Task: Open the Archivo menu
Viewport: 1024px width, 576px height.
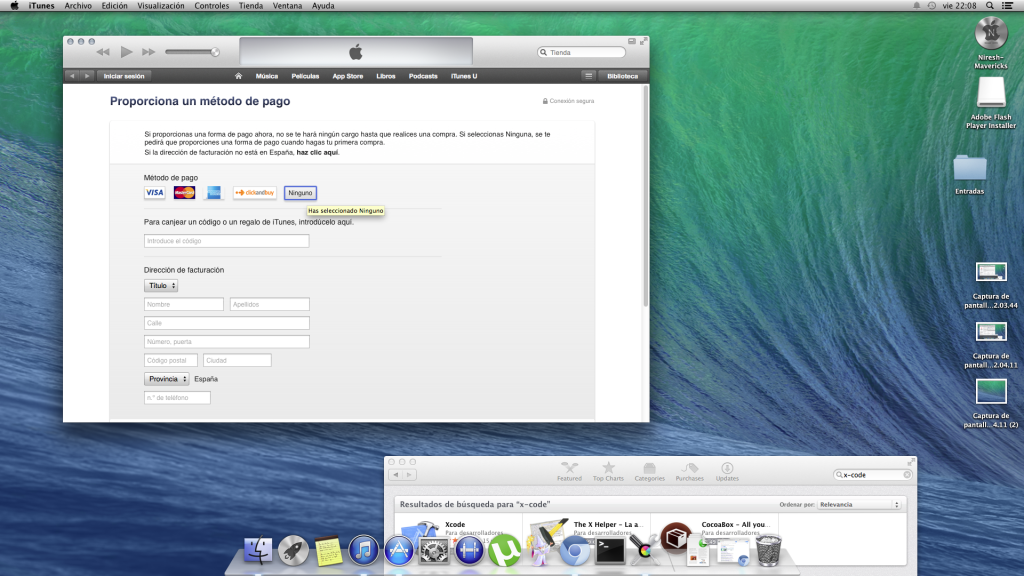Action: pyautogui.click(x=78, y=6)
